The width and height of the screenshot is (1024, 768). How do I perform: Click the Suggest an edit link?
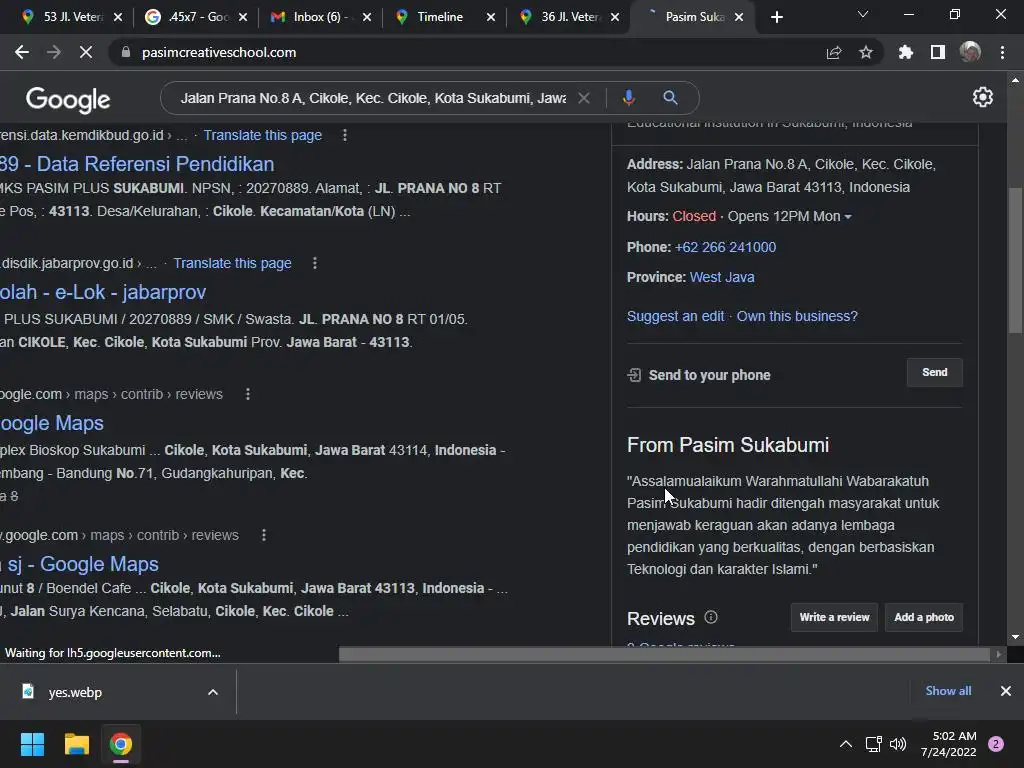coord(675,316)
